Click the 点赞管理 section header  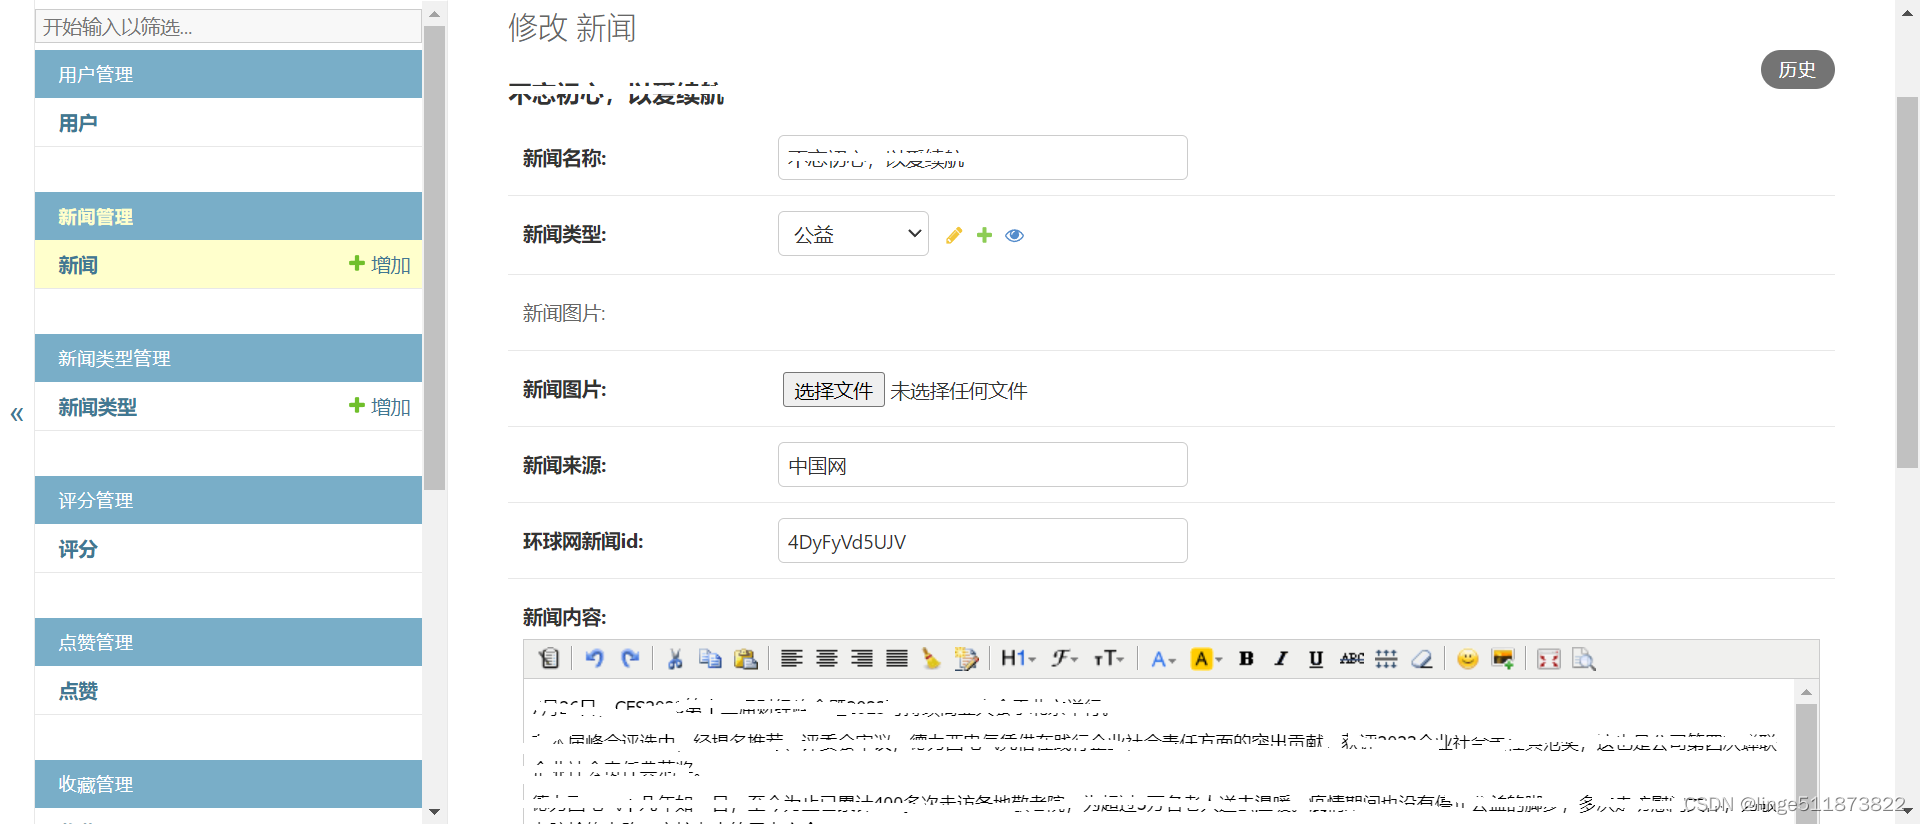click(228, 642)
